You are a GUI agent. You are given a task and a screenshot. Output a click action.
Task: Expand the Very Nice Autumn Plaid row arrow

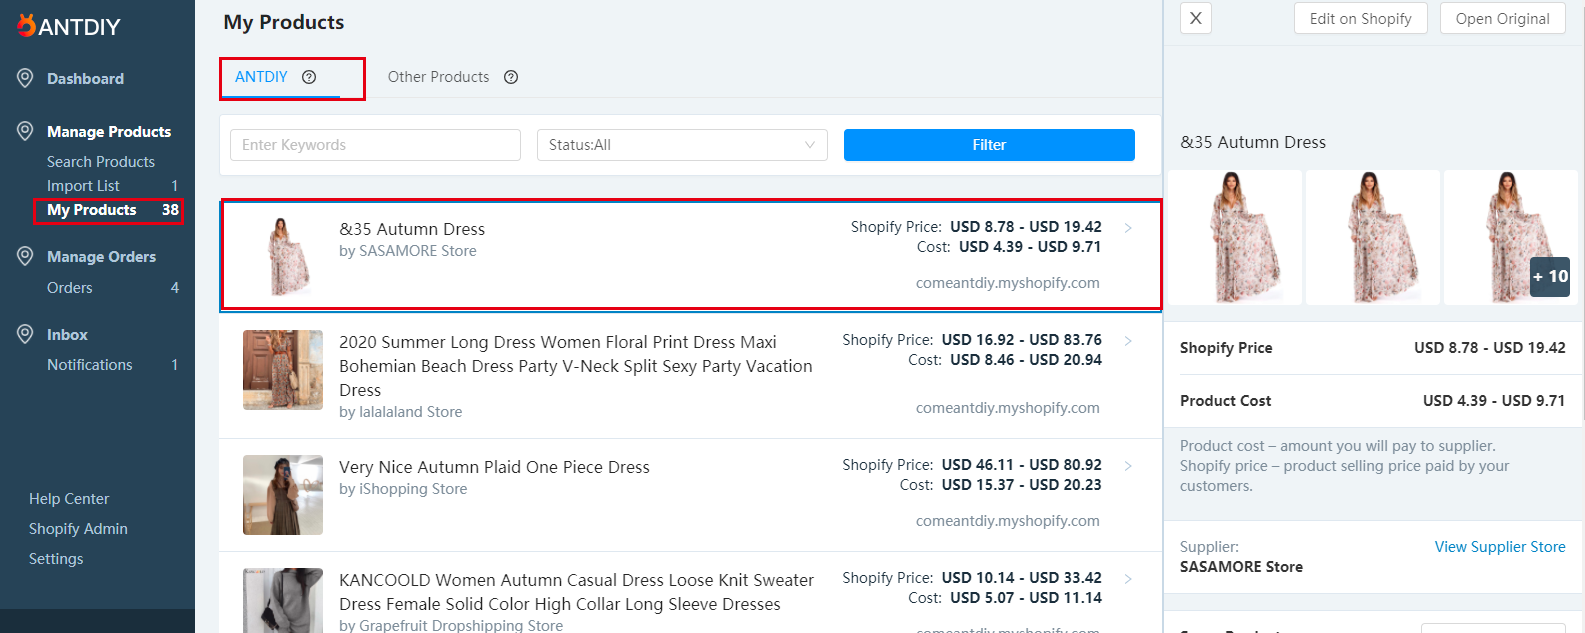[x=1128, y=466]
